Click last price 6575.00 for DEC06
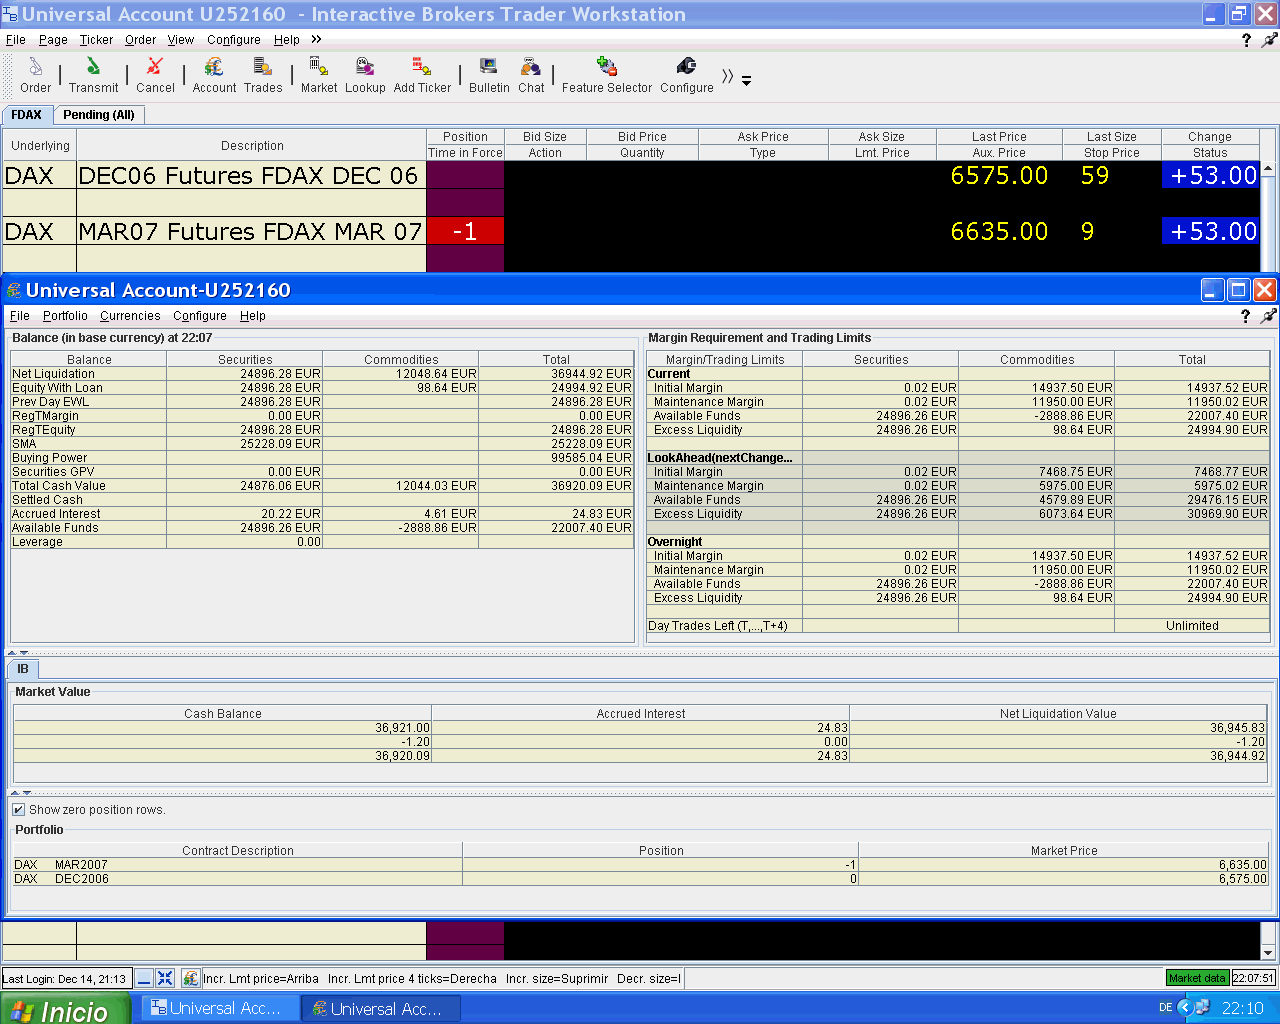 [x=999, y=175]
